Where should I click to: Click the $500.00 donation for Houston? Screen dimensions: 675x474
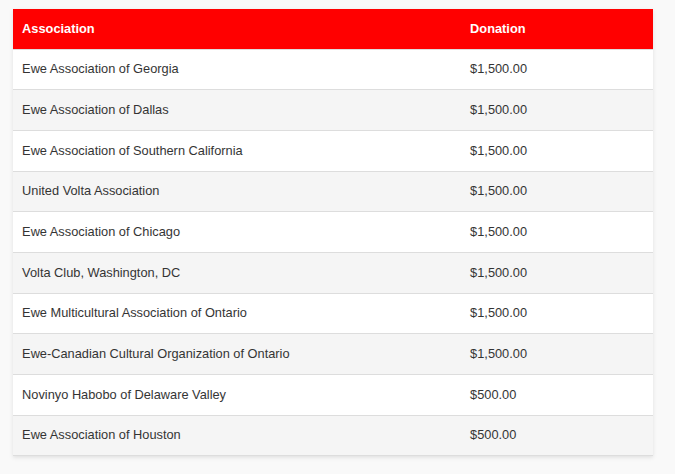pos(493,435)
